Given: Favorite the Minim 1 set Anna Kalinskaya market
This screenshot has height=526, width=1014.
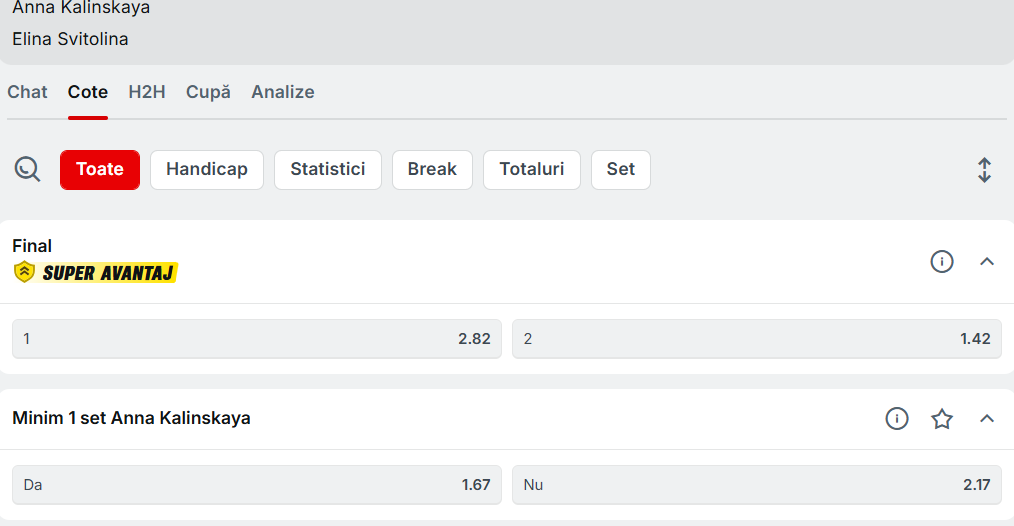Looking at the screenshot, I should click(x=942, y=419).
